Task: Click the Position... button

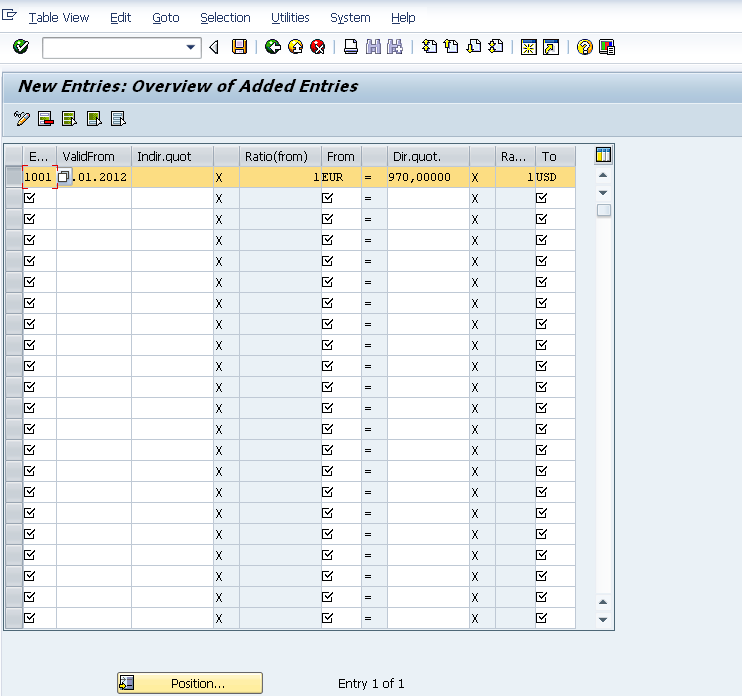Action: click(x=190, y=683)
